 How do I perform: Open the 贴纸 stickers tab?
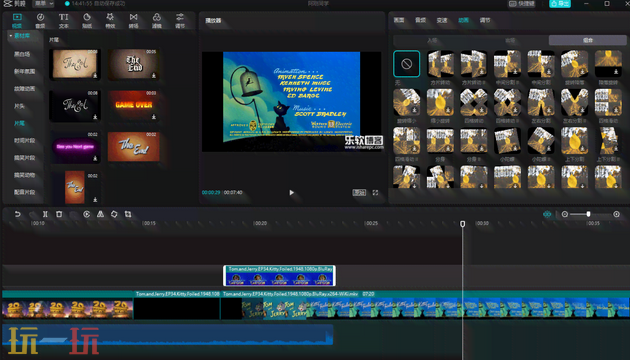pyautogui.click(x=87, y=20)
